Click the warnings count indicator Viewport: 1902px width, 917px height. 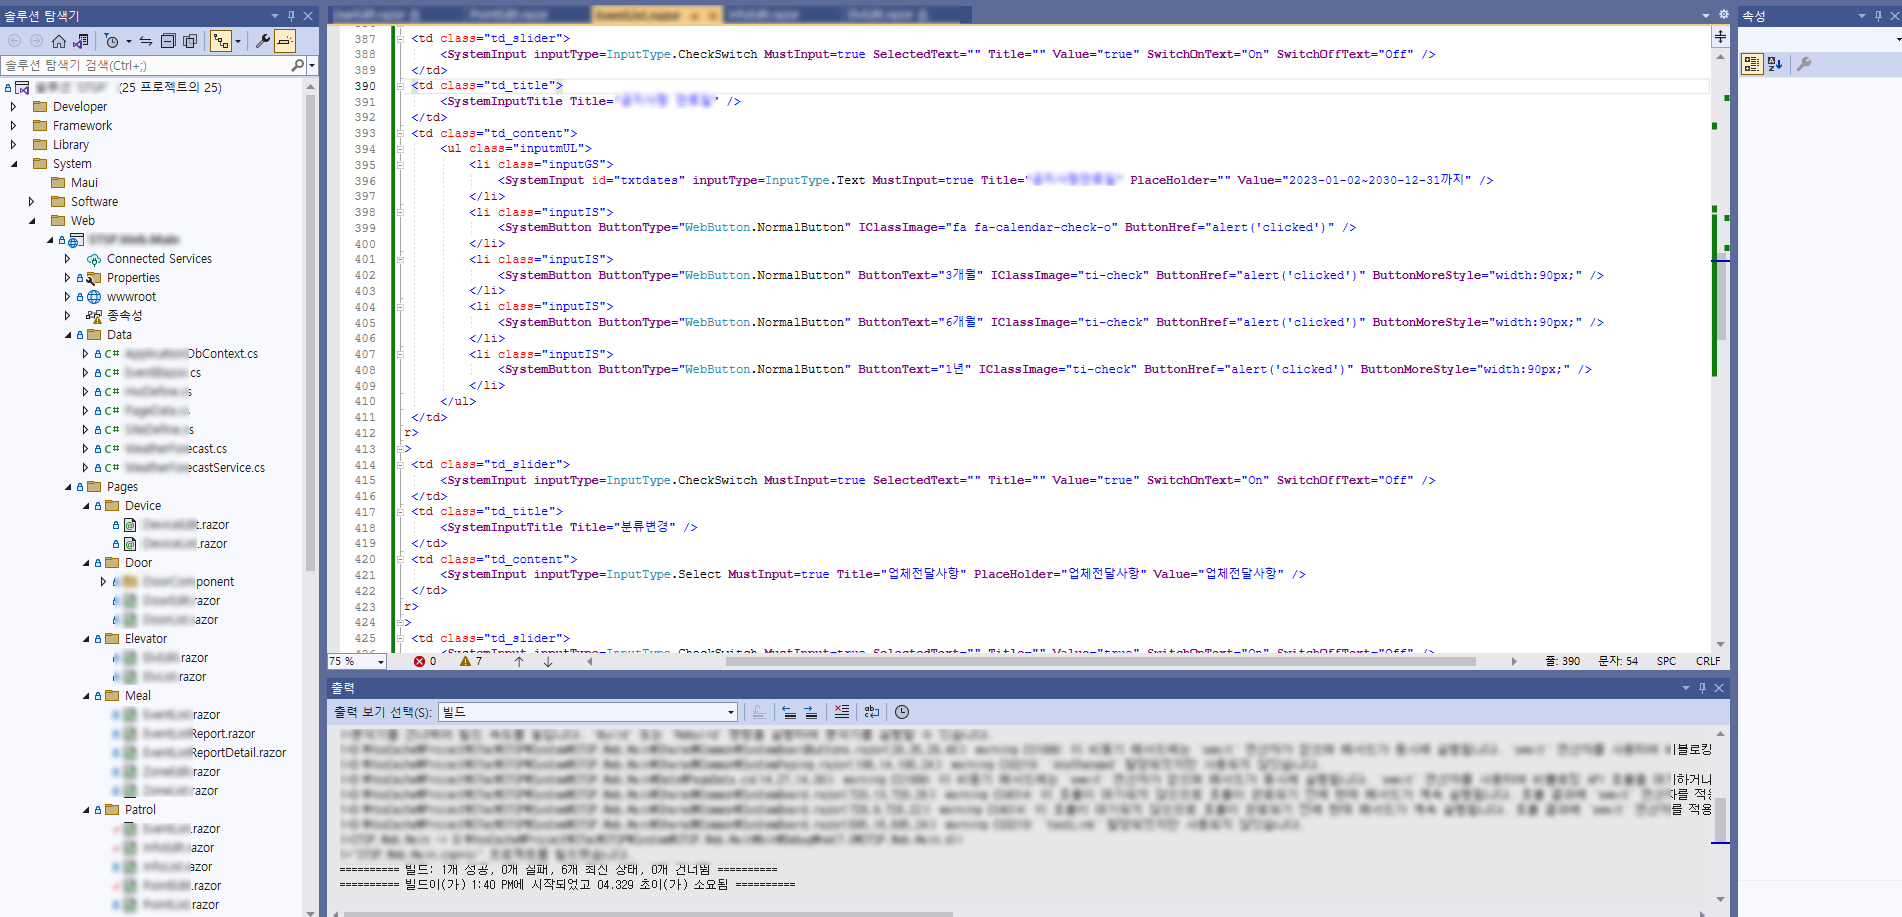pyautogui.click(x=471, y=661)
